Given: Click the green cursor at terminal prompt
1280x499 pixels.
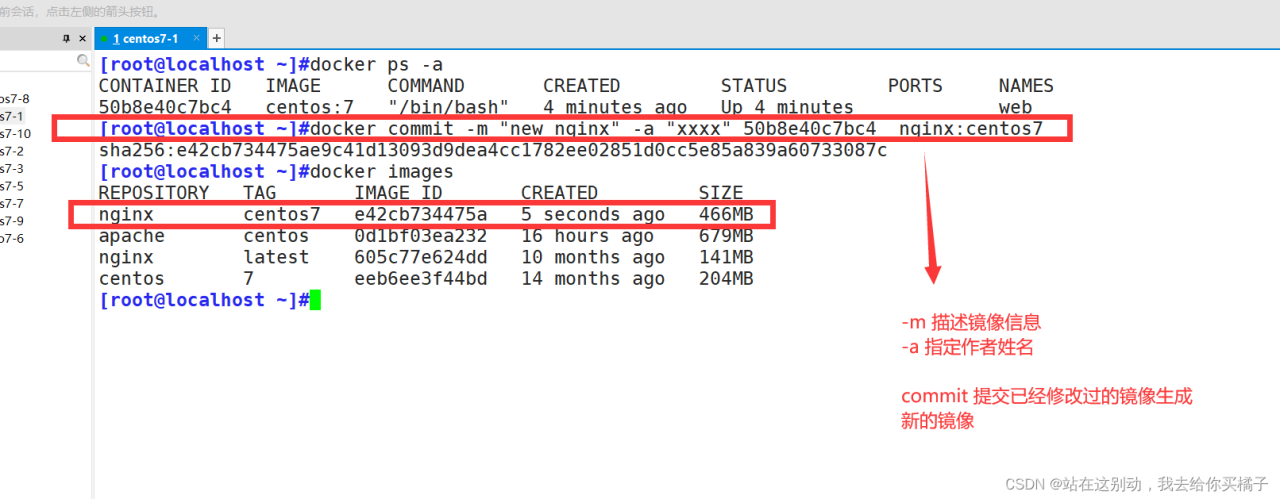Looking at the screenshot, I should point(315,300).
